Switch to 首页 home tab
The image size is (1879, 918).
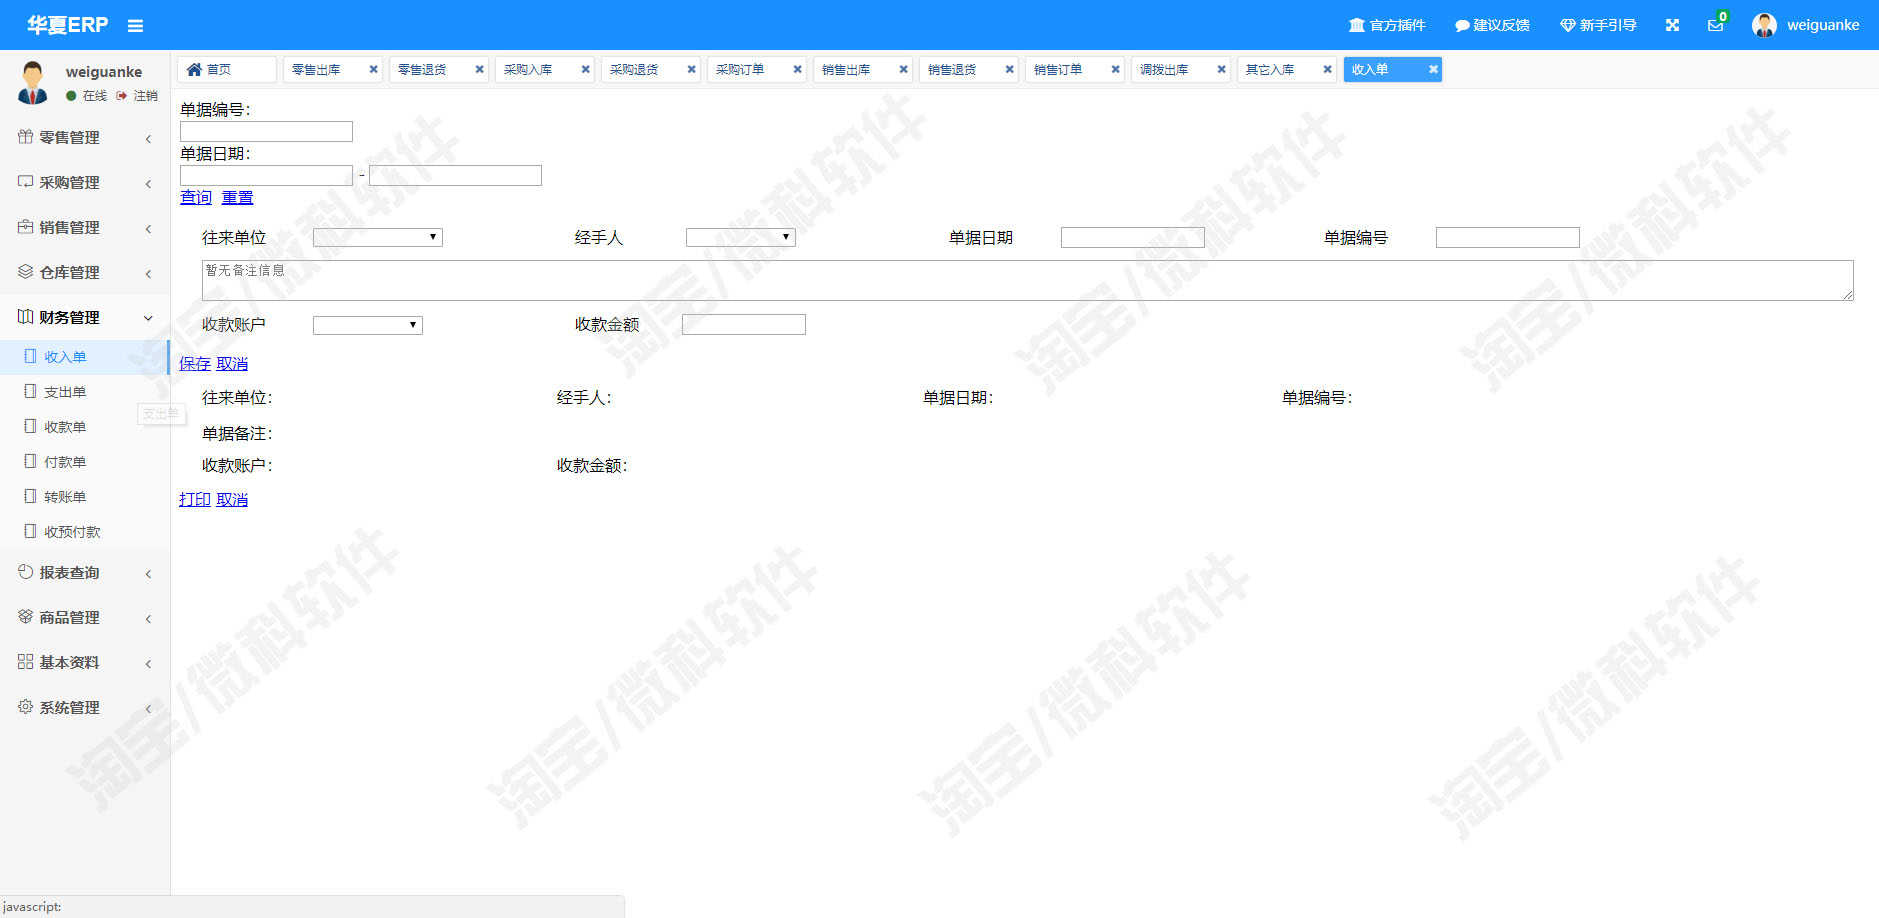pyautogui.click(x=227, y=69)
